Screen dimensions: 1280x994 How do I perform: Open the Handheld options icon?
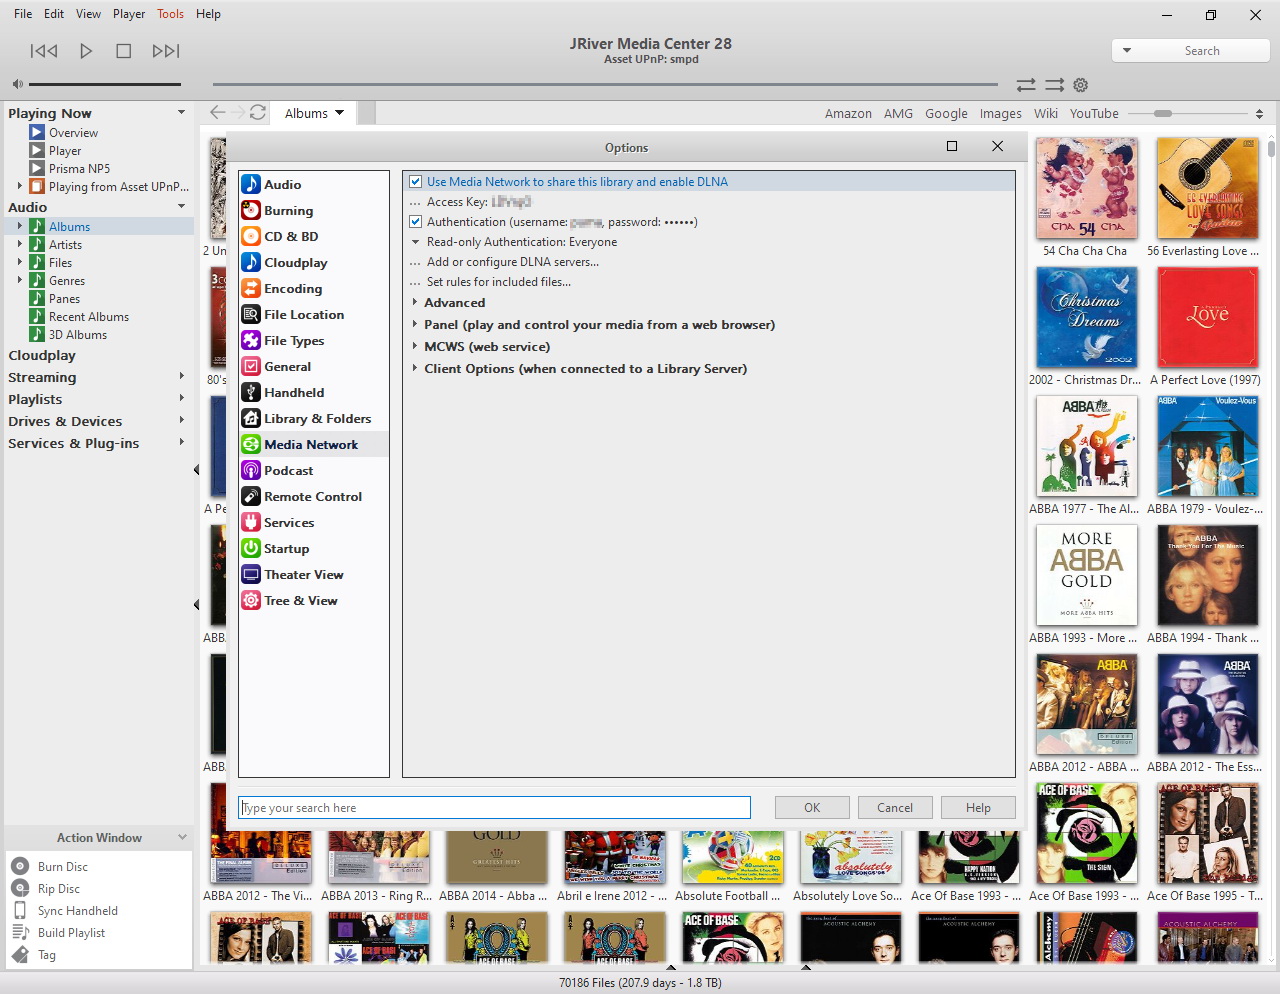coord(251,392)
